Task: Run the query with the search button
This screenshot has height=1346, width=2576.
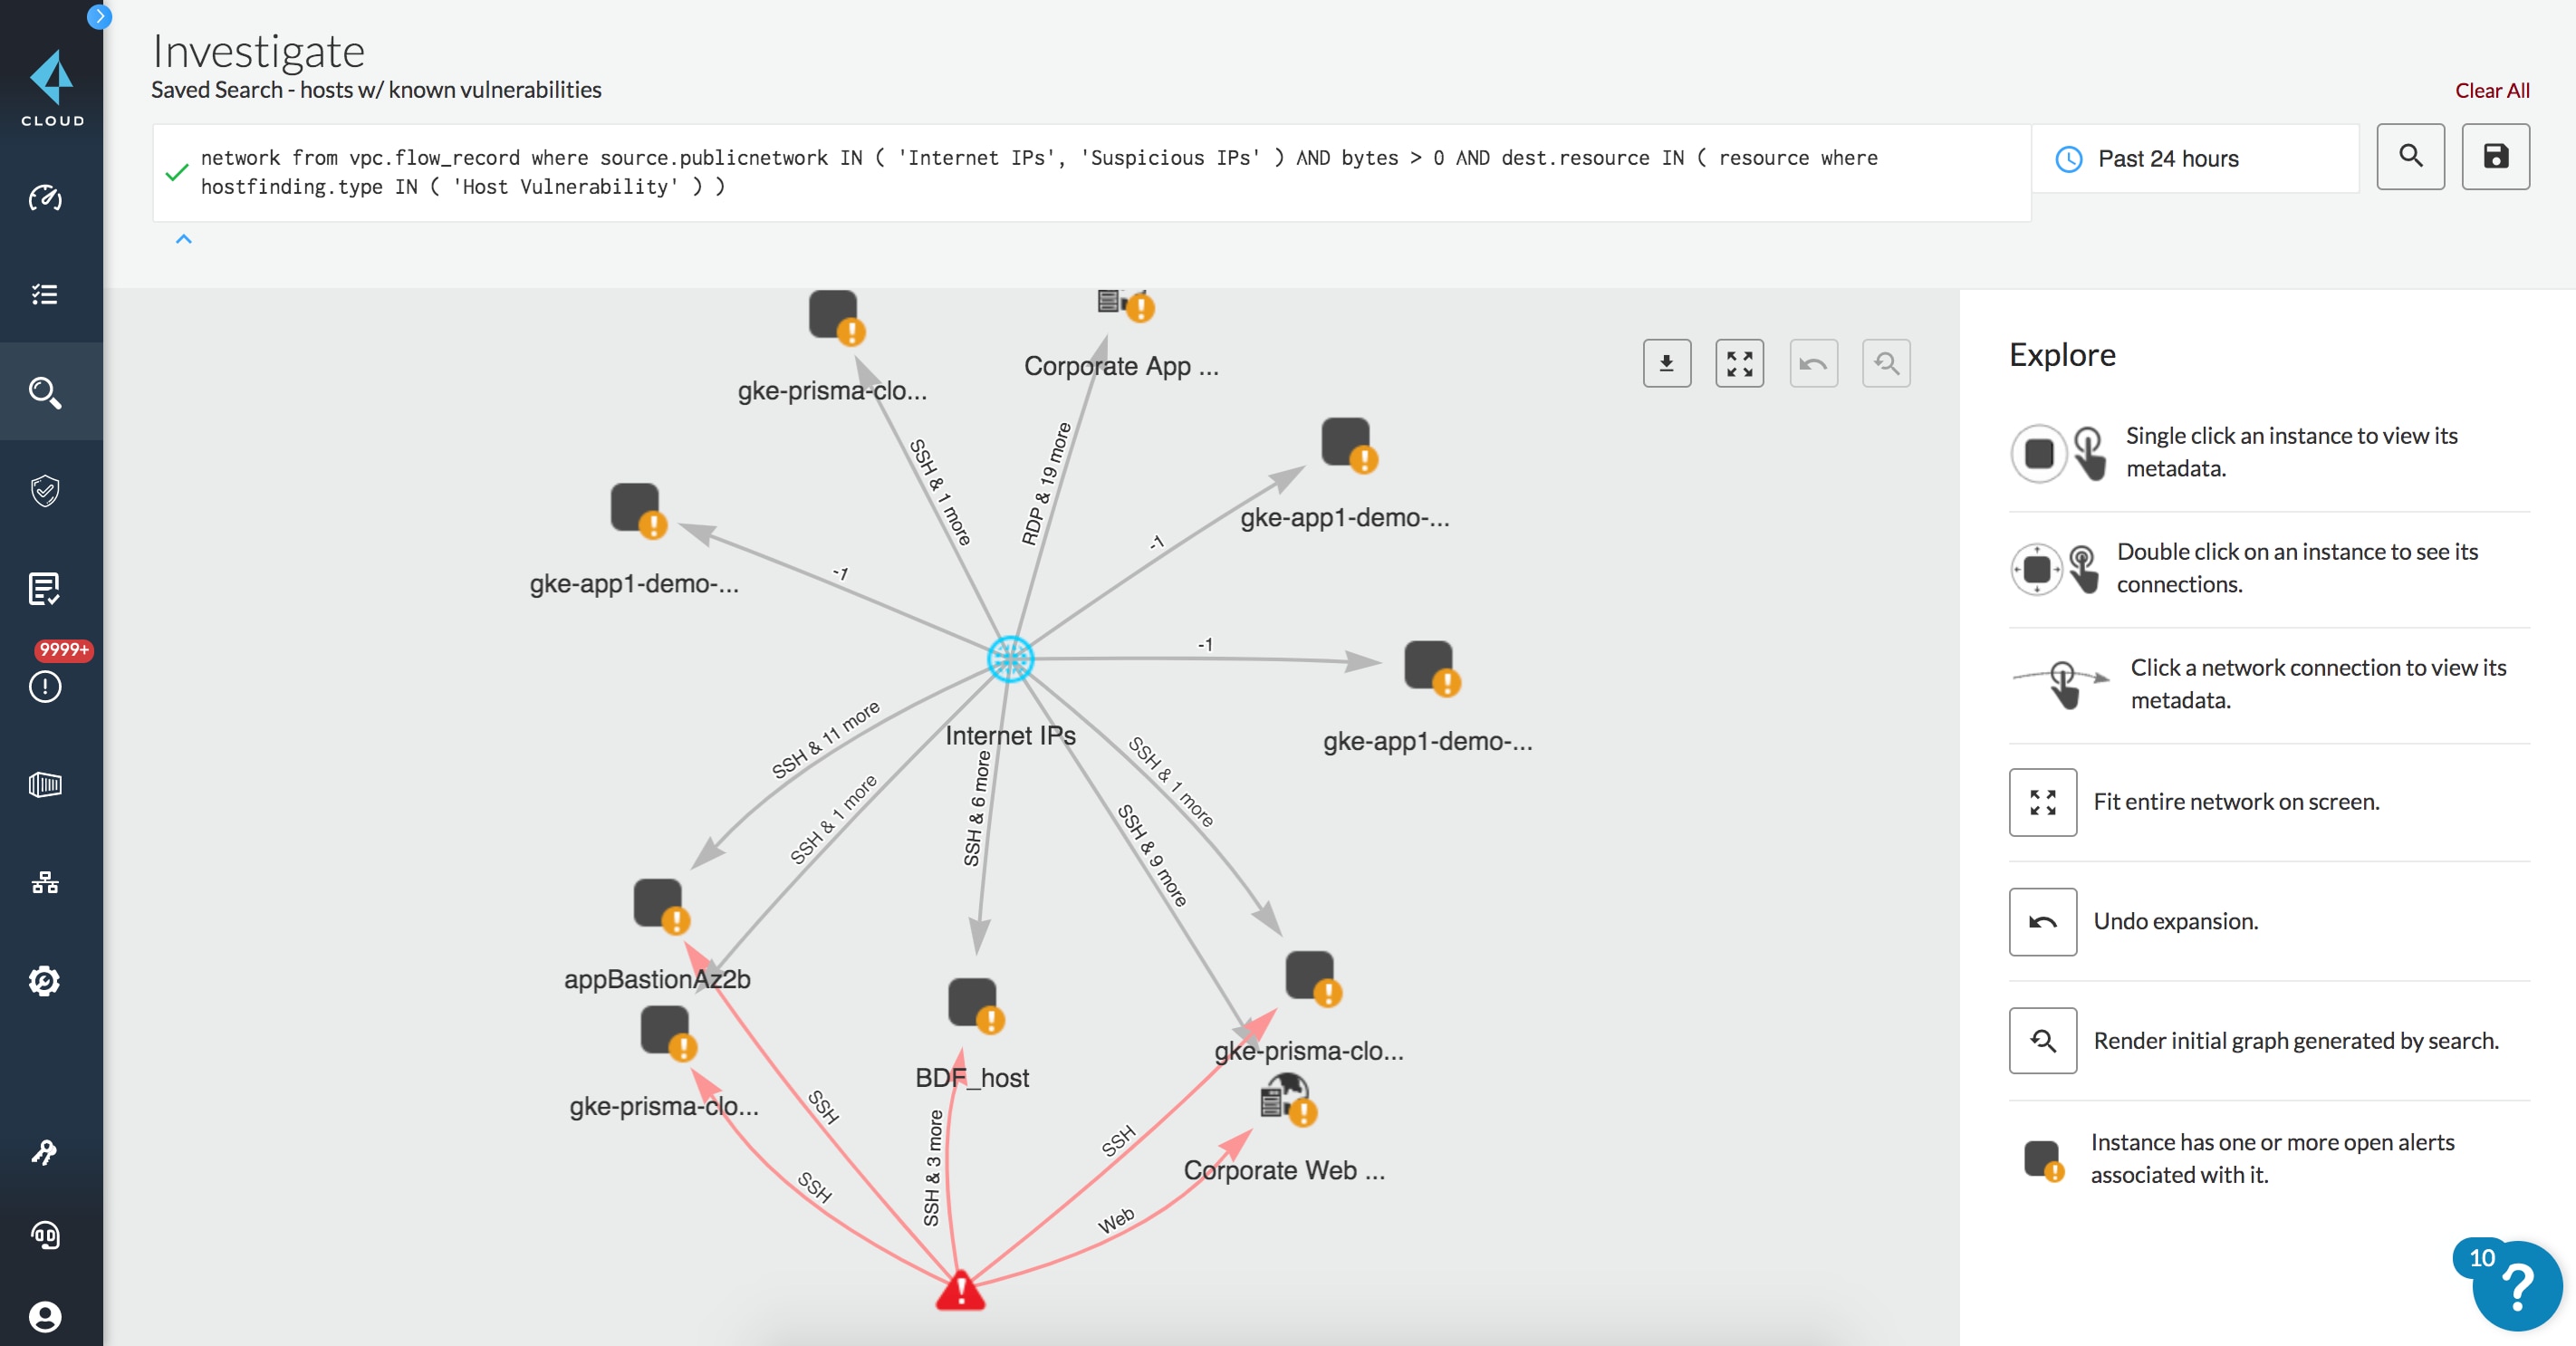Action: [x=2410, y=157]
